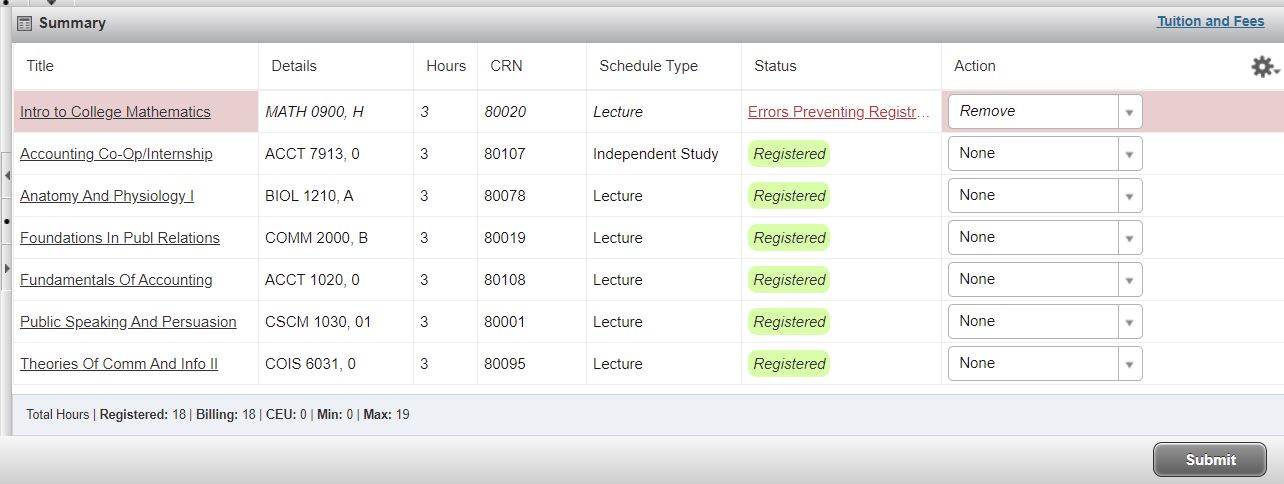Image resolution: width=1284 pixels, height=484 pixels.
Task: Sort table by Status column header
Action: [x=775, y=66]
